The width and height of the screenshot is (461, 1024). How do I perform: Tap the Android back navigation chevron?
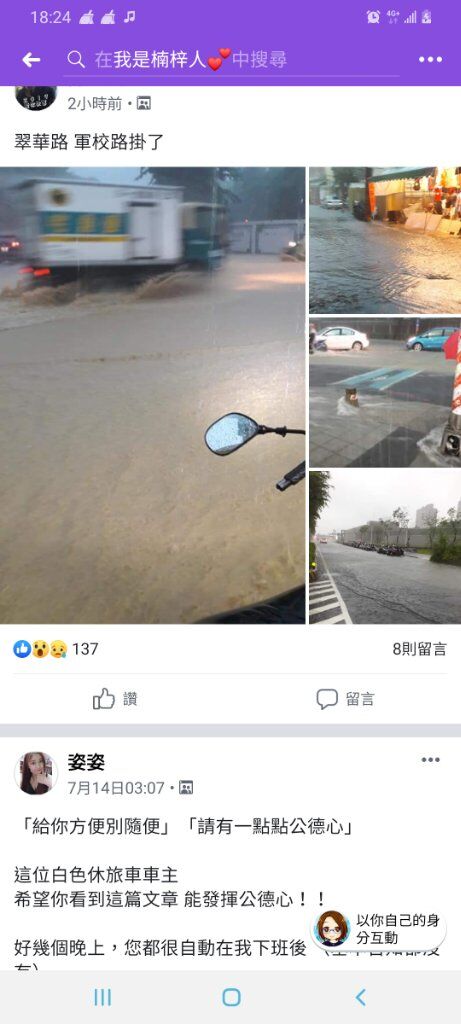(360, 997)
